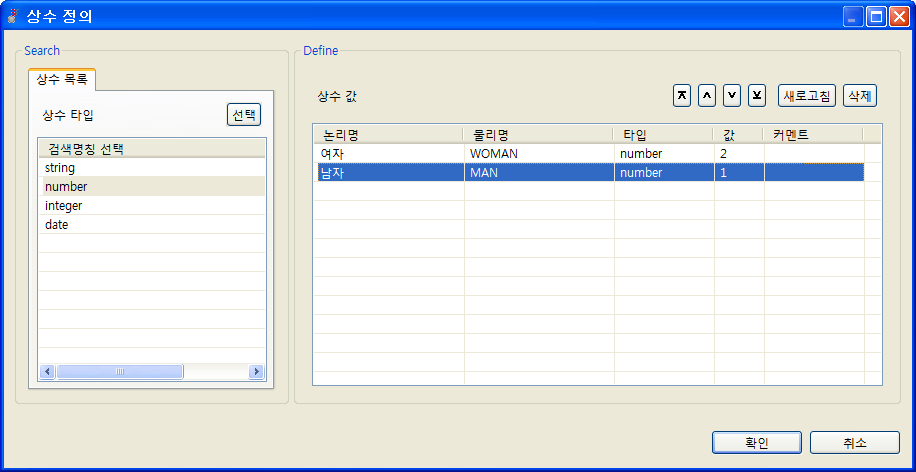This screenshot has width=916, height=472.
Task: Select date in the type list
Action: pos(152,224)
